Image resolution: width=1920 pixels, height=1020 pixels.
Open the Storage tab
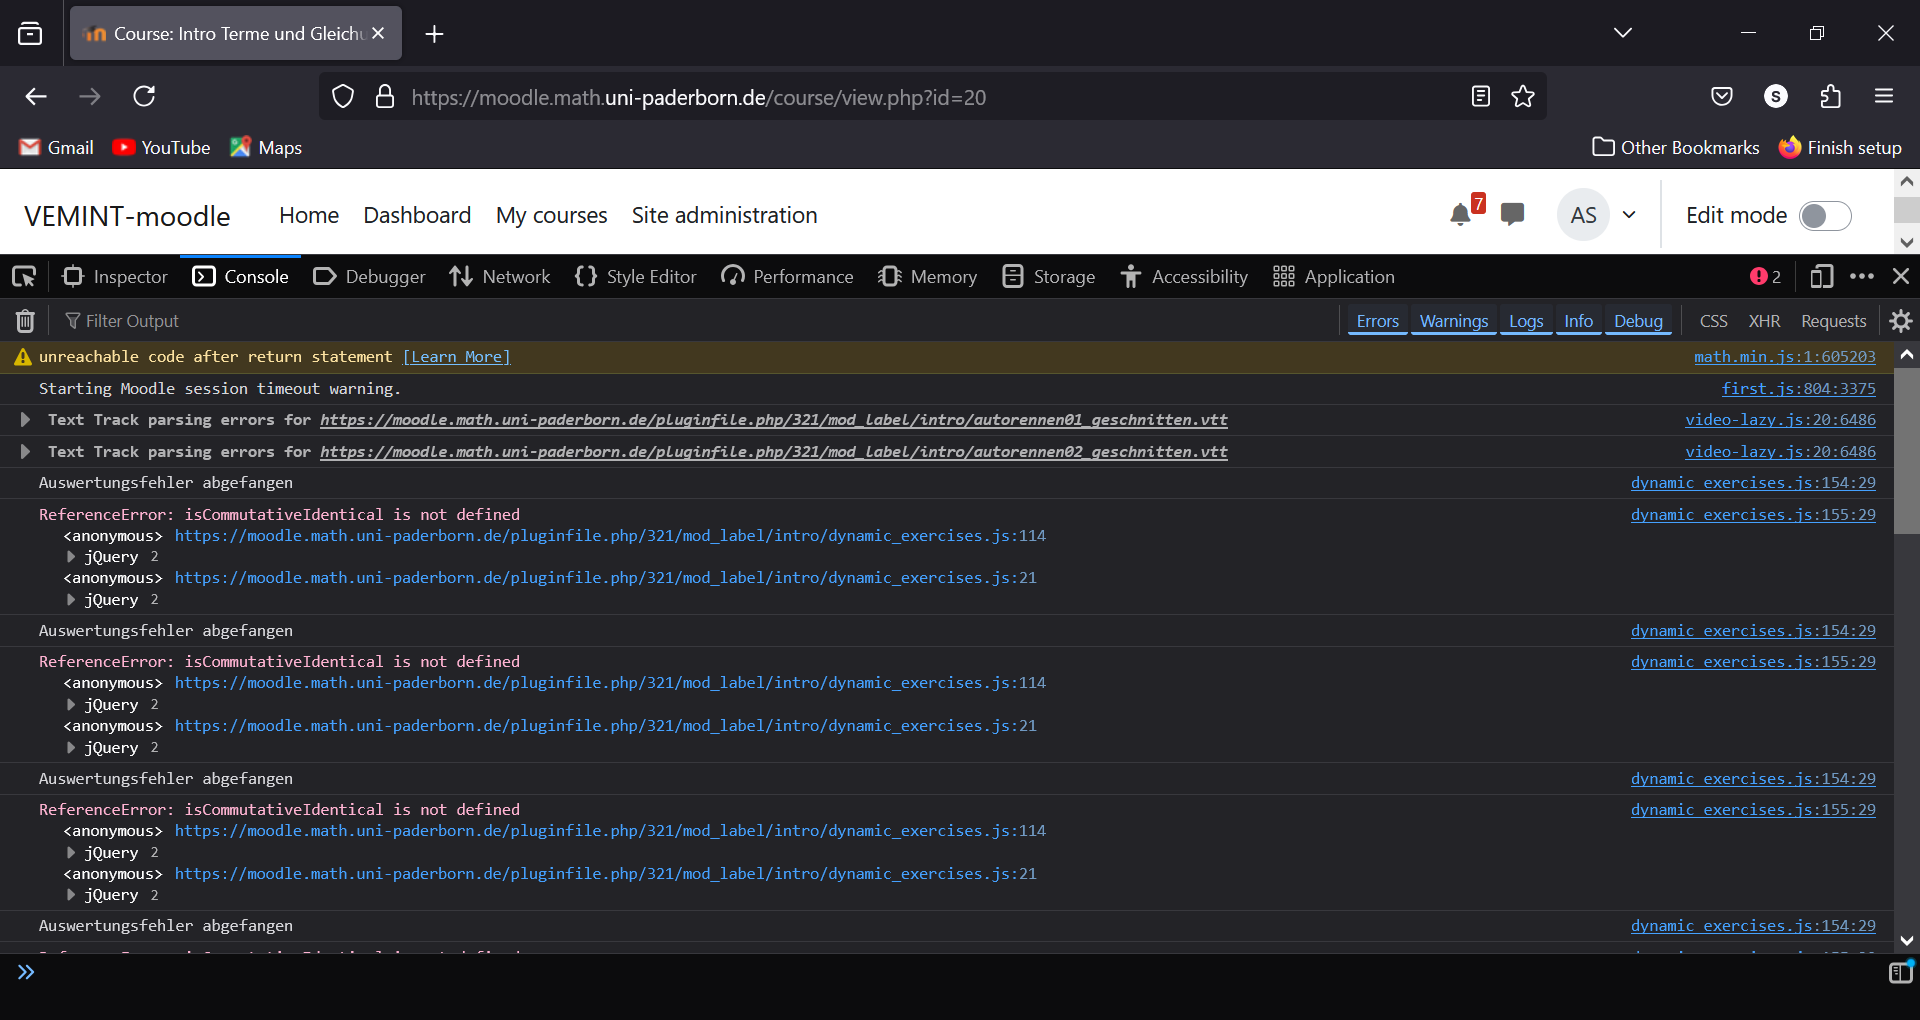pos(1049,277)
